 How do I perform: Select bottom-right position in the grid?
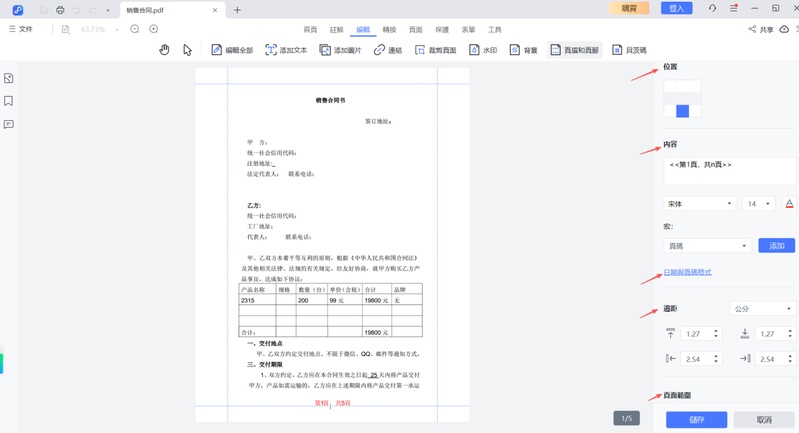[x=695, y=111]
